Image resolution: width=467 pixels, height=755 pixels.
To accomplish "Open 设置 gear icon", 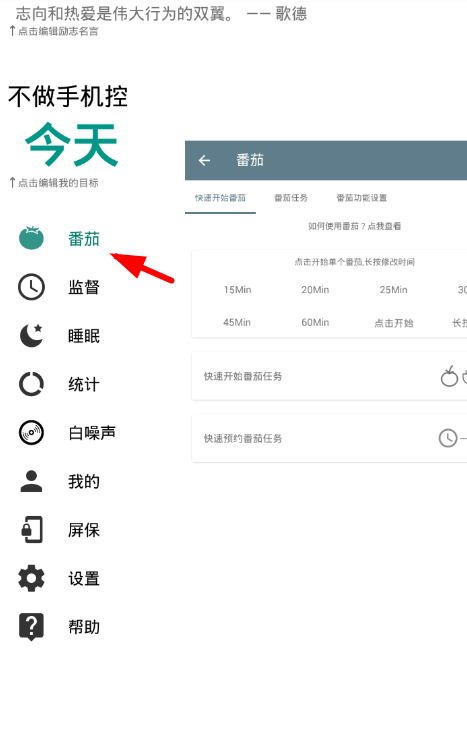I will coord(31,578).
